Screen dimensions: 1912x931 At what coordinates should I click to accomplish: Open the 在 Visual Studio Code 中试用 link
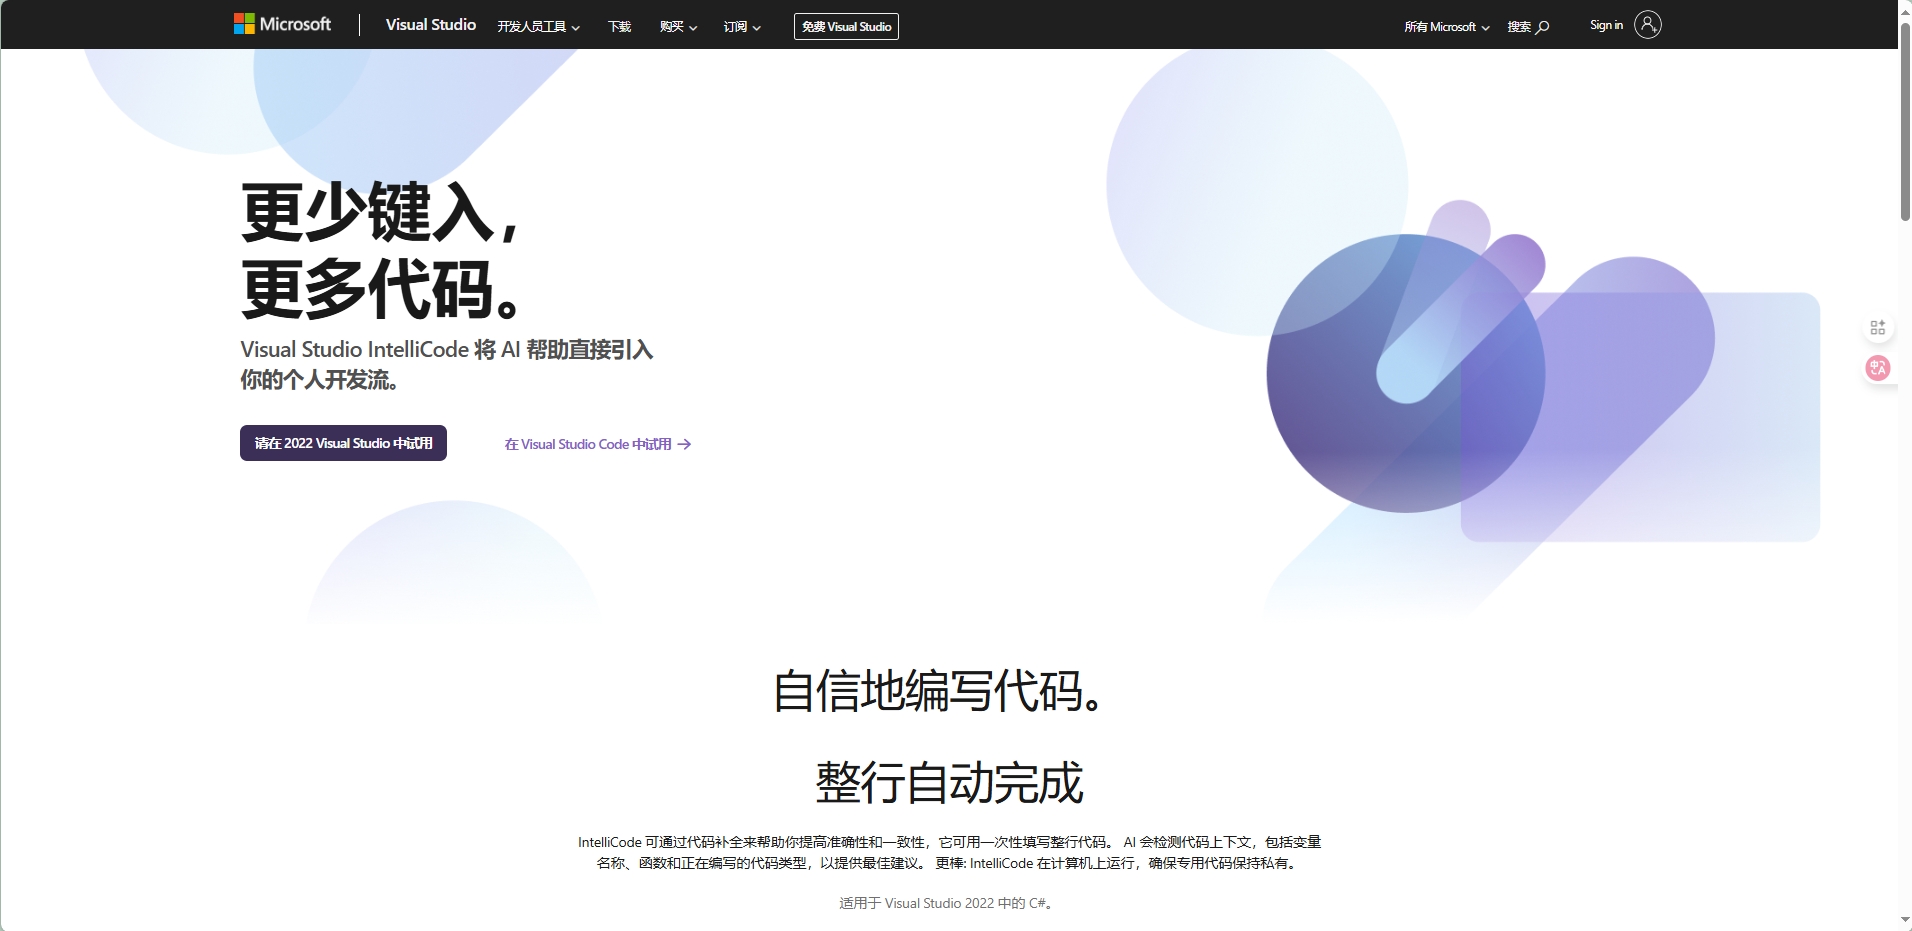pos(588,444)
